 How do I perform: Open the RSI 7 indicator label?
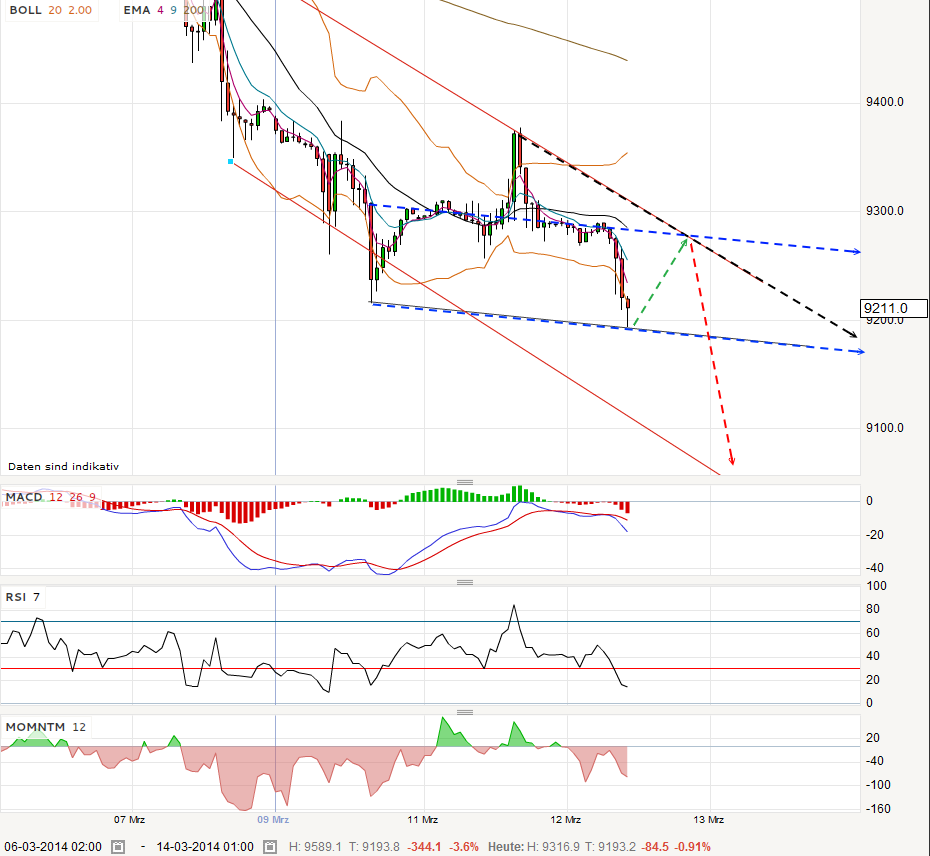(x=23, y=597)
